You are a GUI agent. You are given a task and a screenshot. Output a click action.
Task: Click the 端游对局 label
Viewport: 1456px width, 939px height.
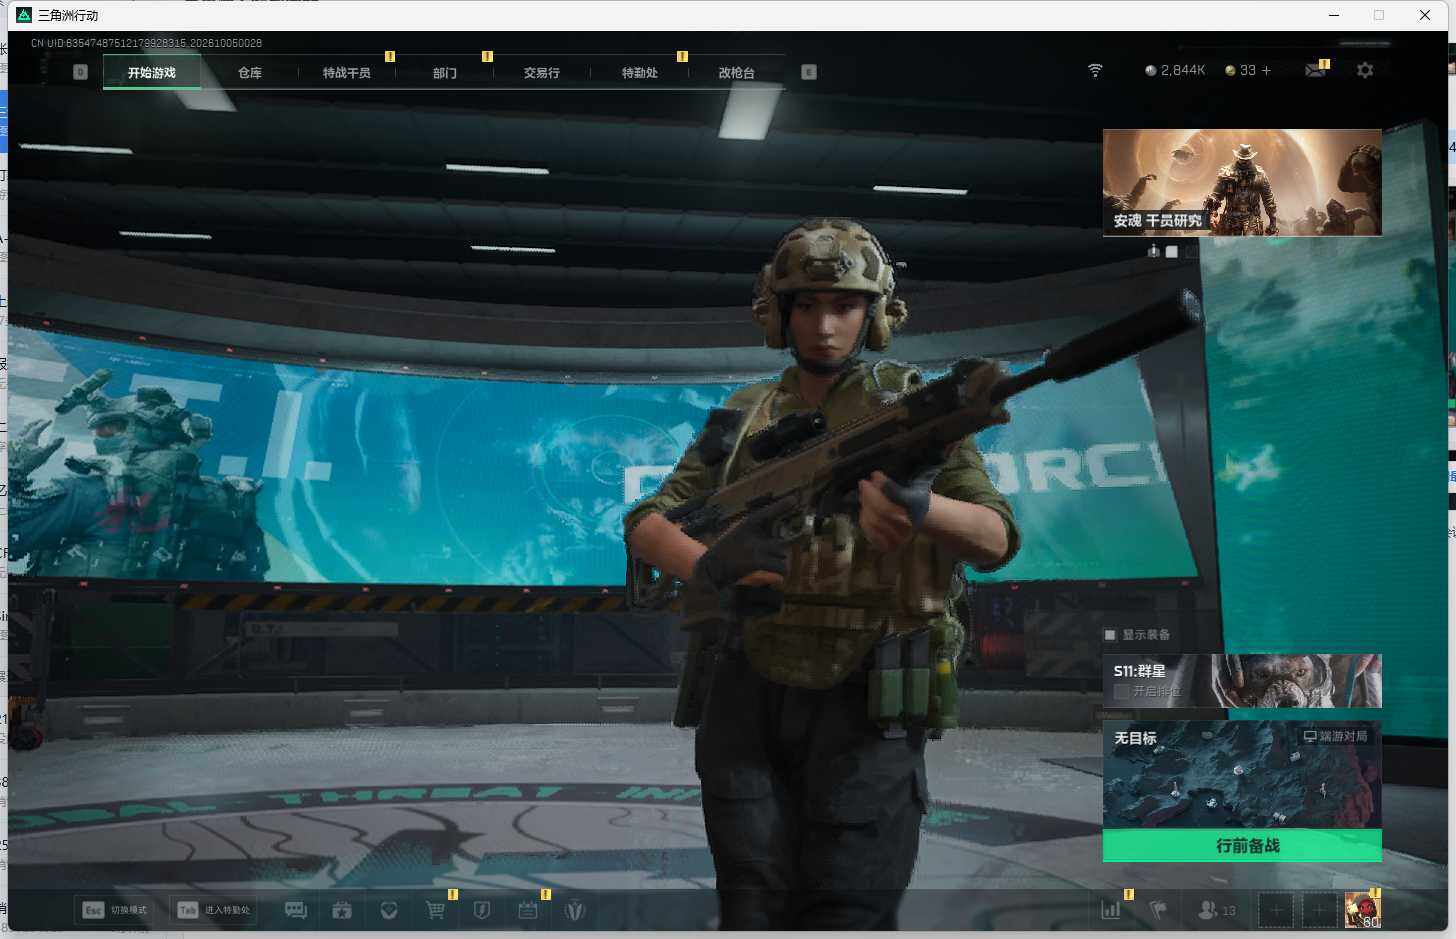click(1335, 736)
